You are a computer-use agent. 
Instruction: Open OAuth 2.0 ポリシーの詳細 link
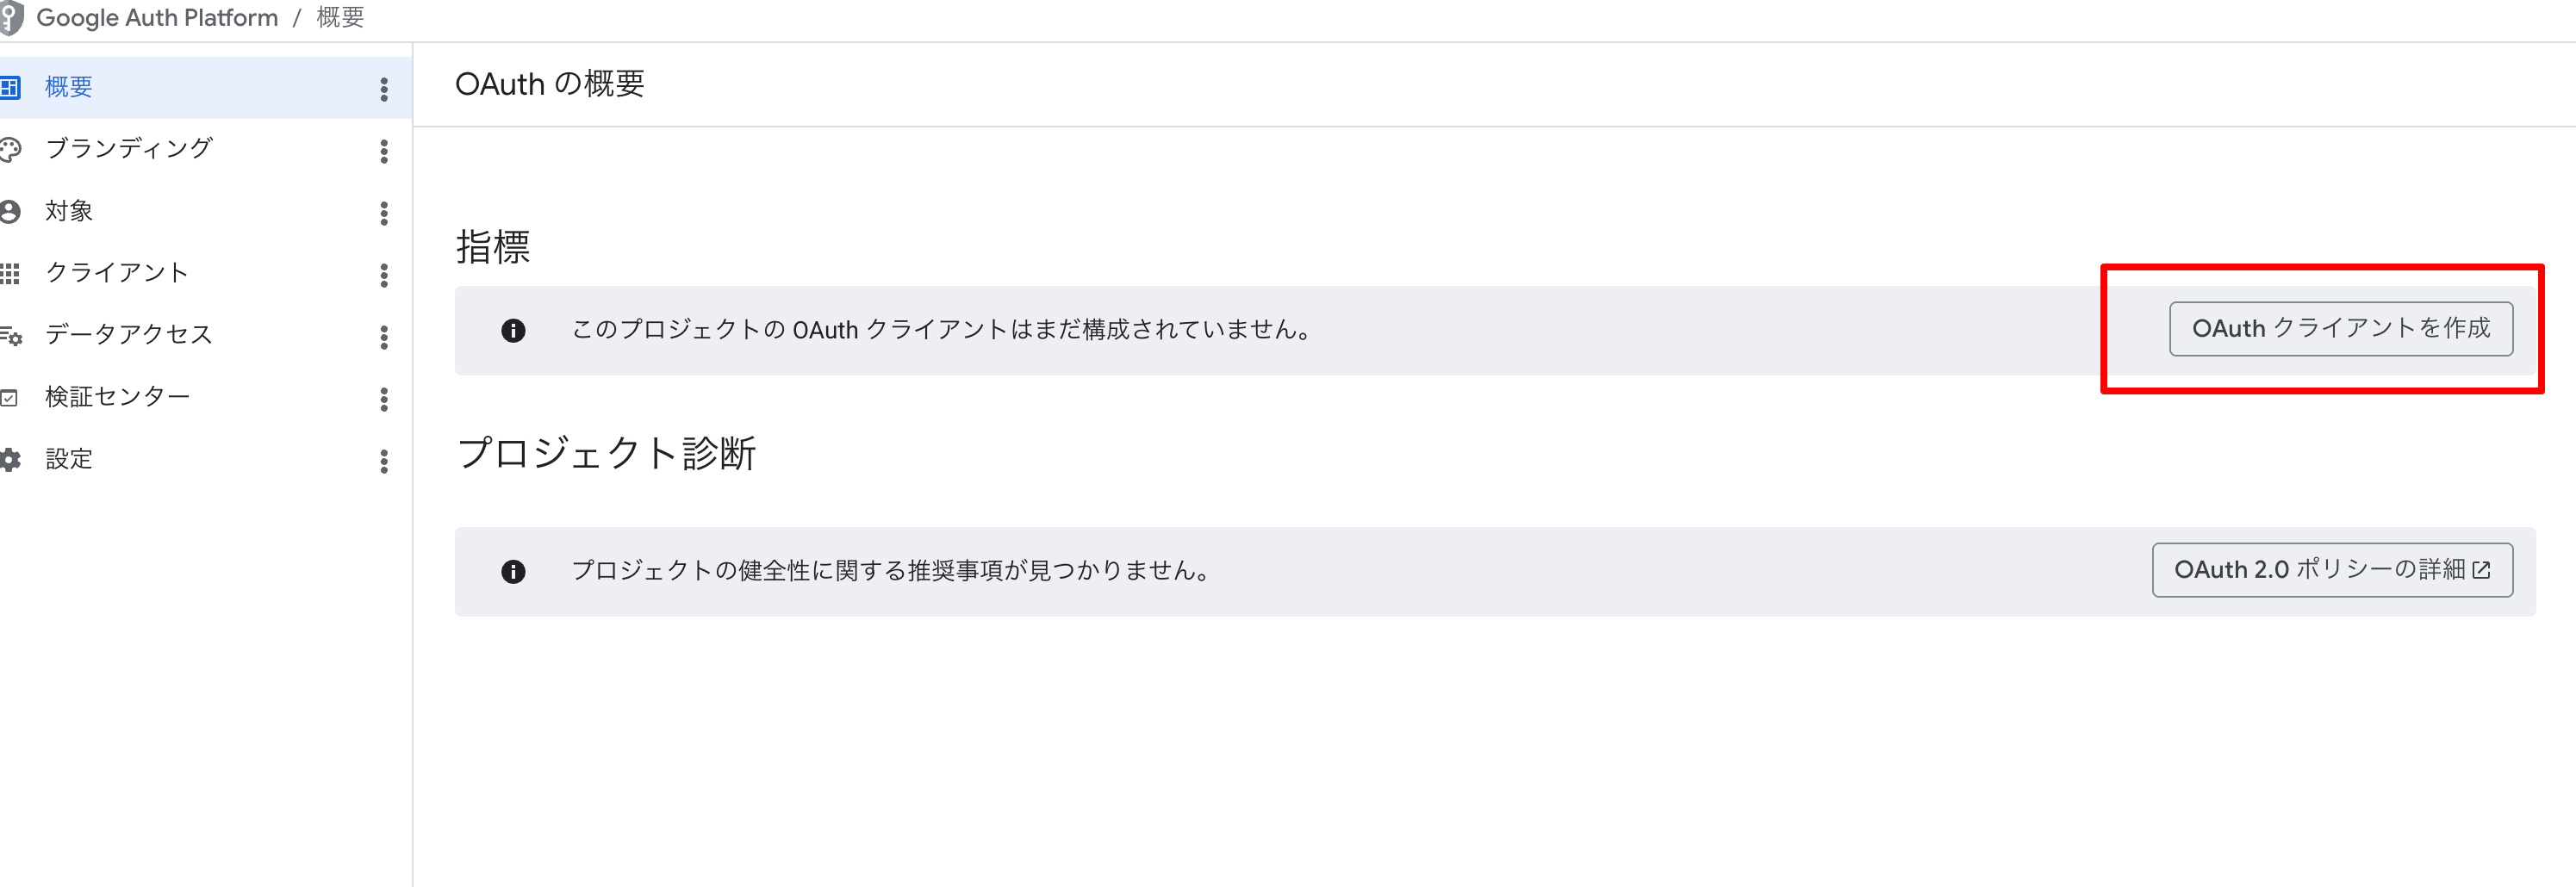[x=2332, y=570]
